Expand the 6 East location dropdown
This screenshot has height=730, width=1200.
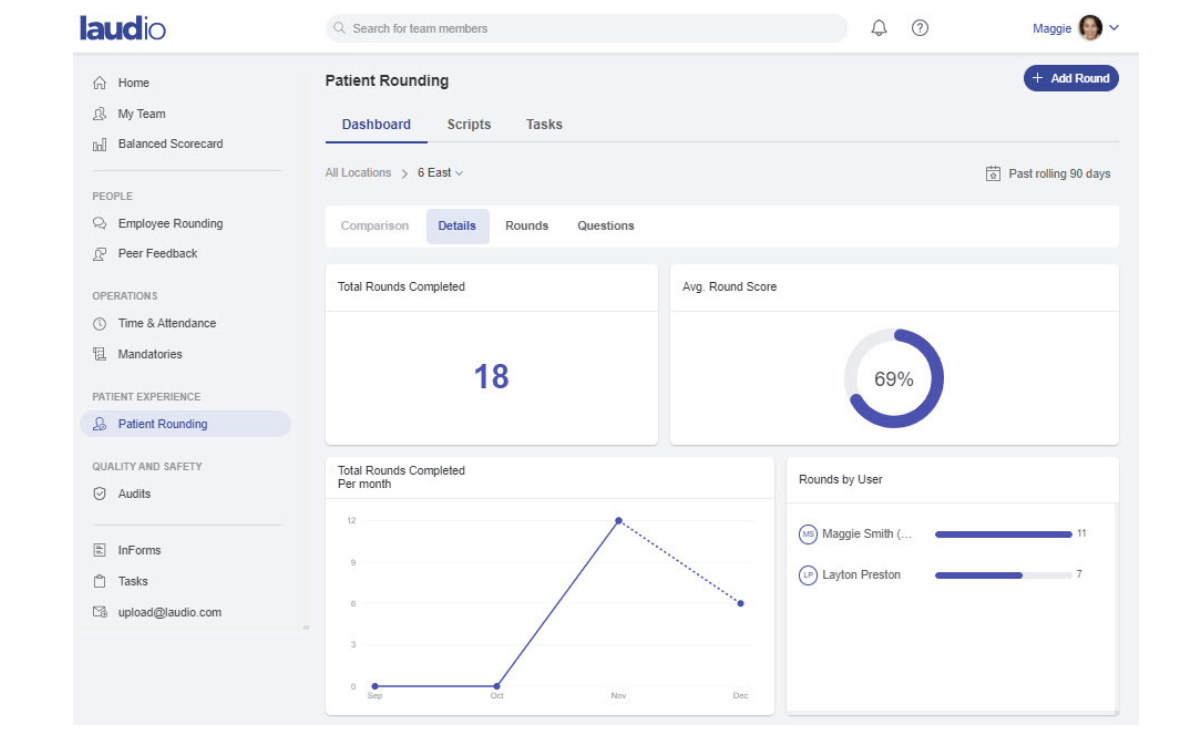(x=440, y=173)
